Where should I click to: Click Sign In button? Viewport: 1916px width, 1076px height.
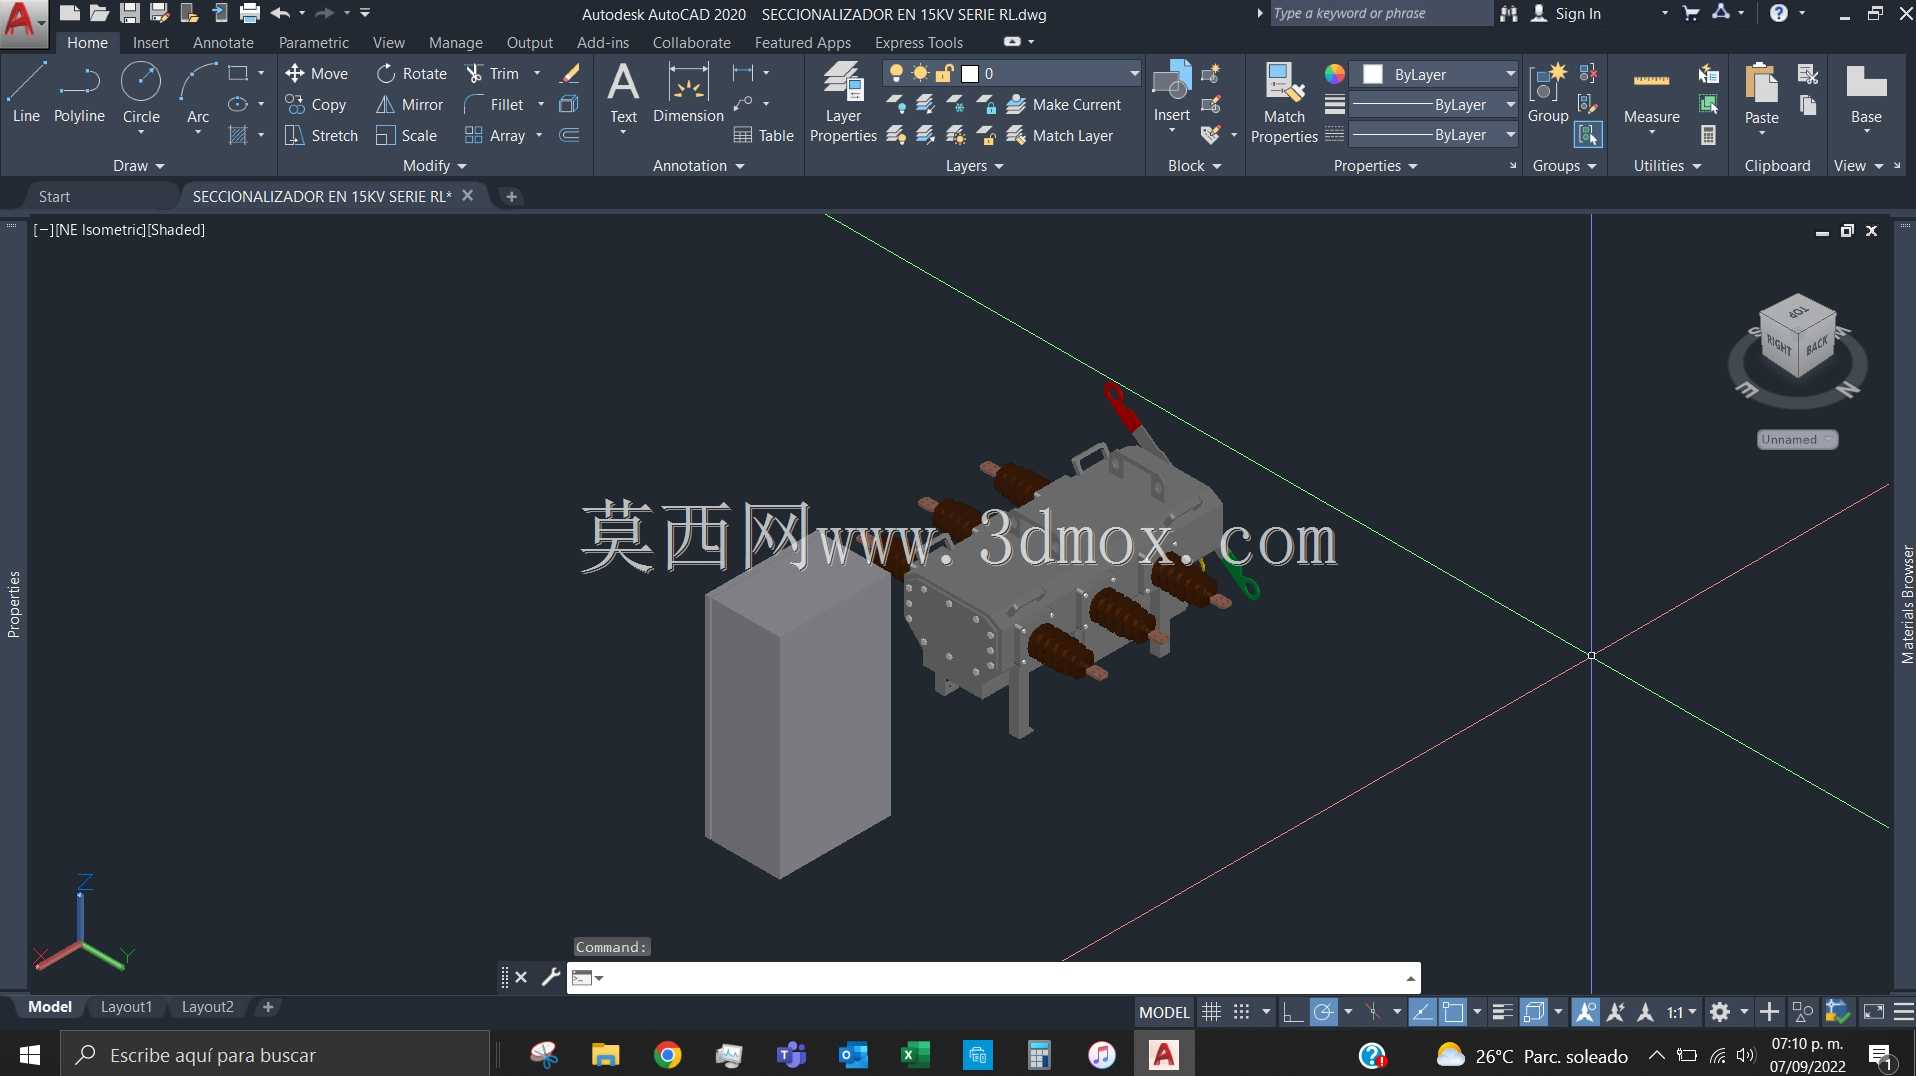[x=1566, y=13]
